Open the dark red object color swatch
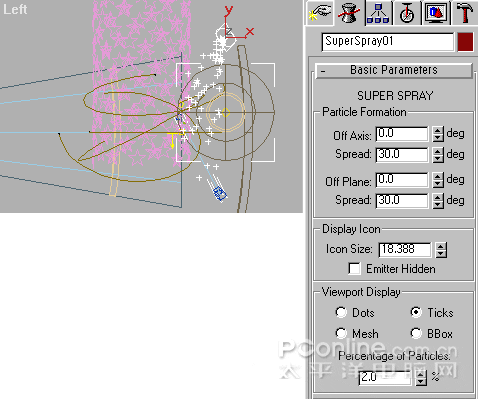The width and height of the screenshot is (478, 399). pyautogui.click(x=465, y=42)
